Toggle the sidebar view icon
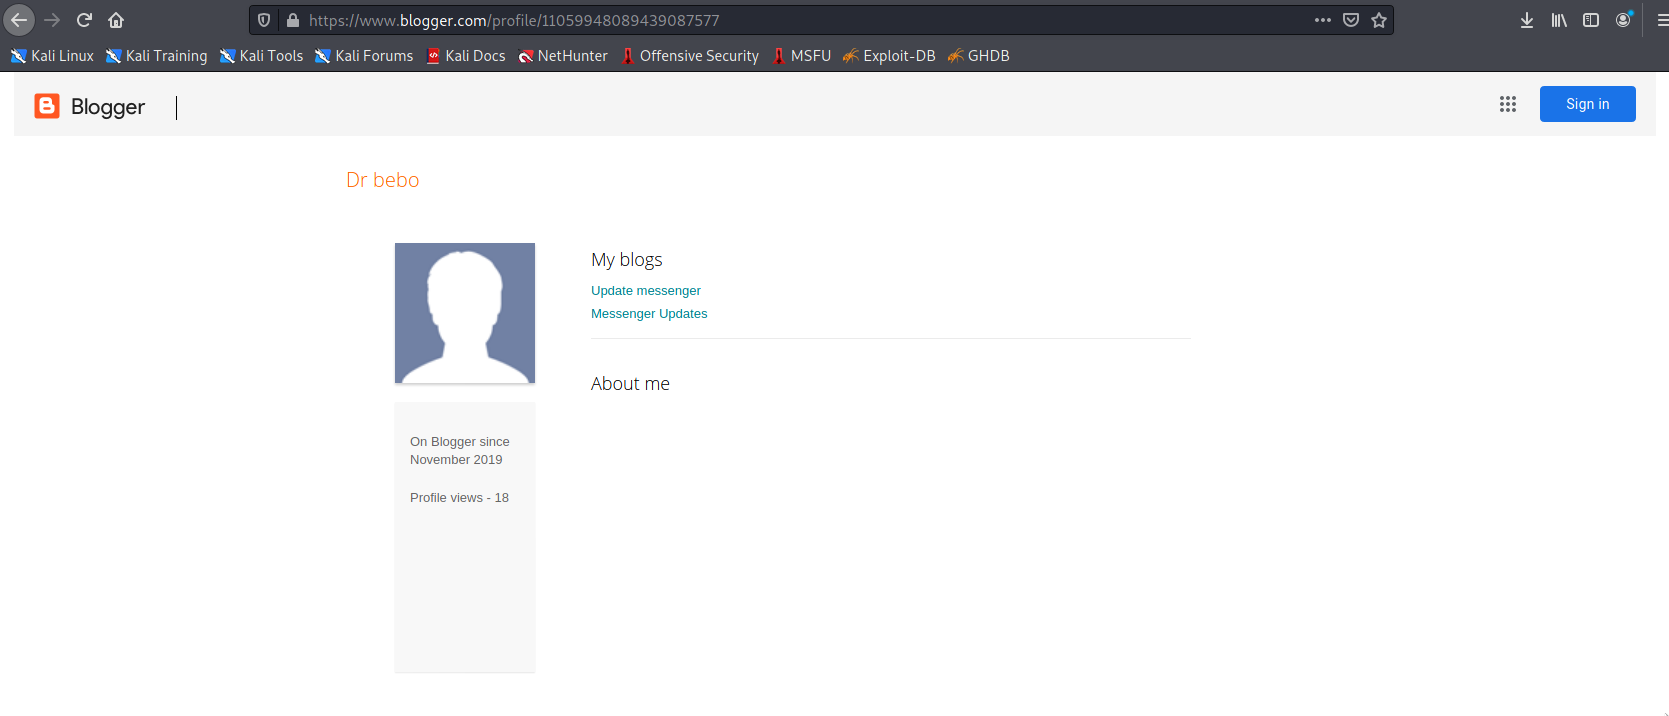Screen dimensions: 1669x716 [x=1590, y=20]
